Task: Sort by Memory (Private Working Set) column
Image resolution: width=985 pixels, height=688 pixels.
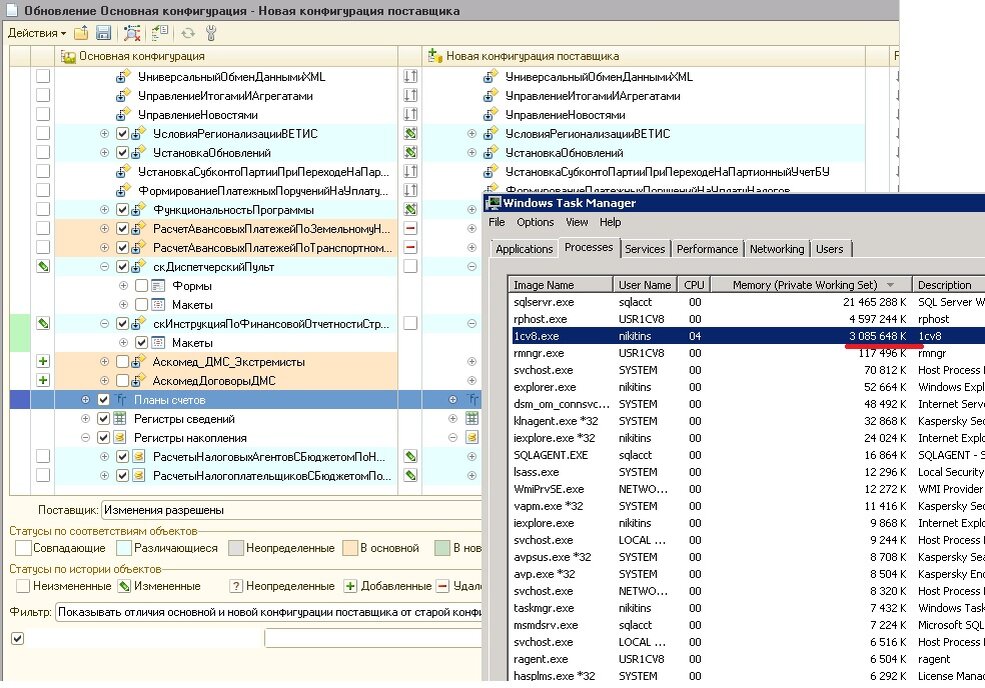Action: tap(812, 285)
